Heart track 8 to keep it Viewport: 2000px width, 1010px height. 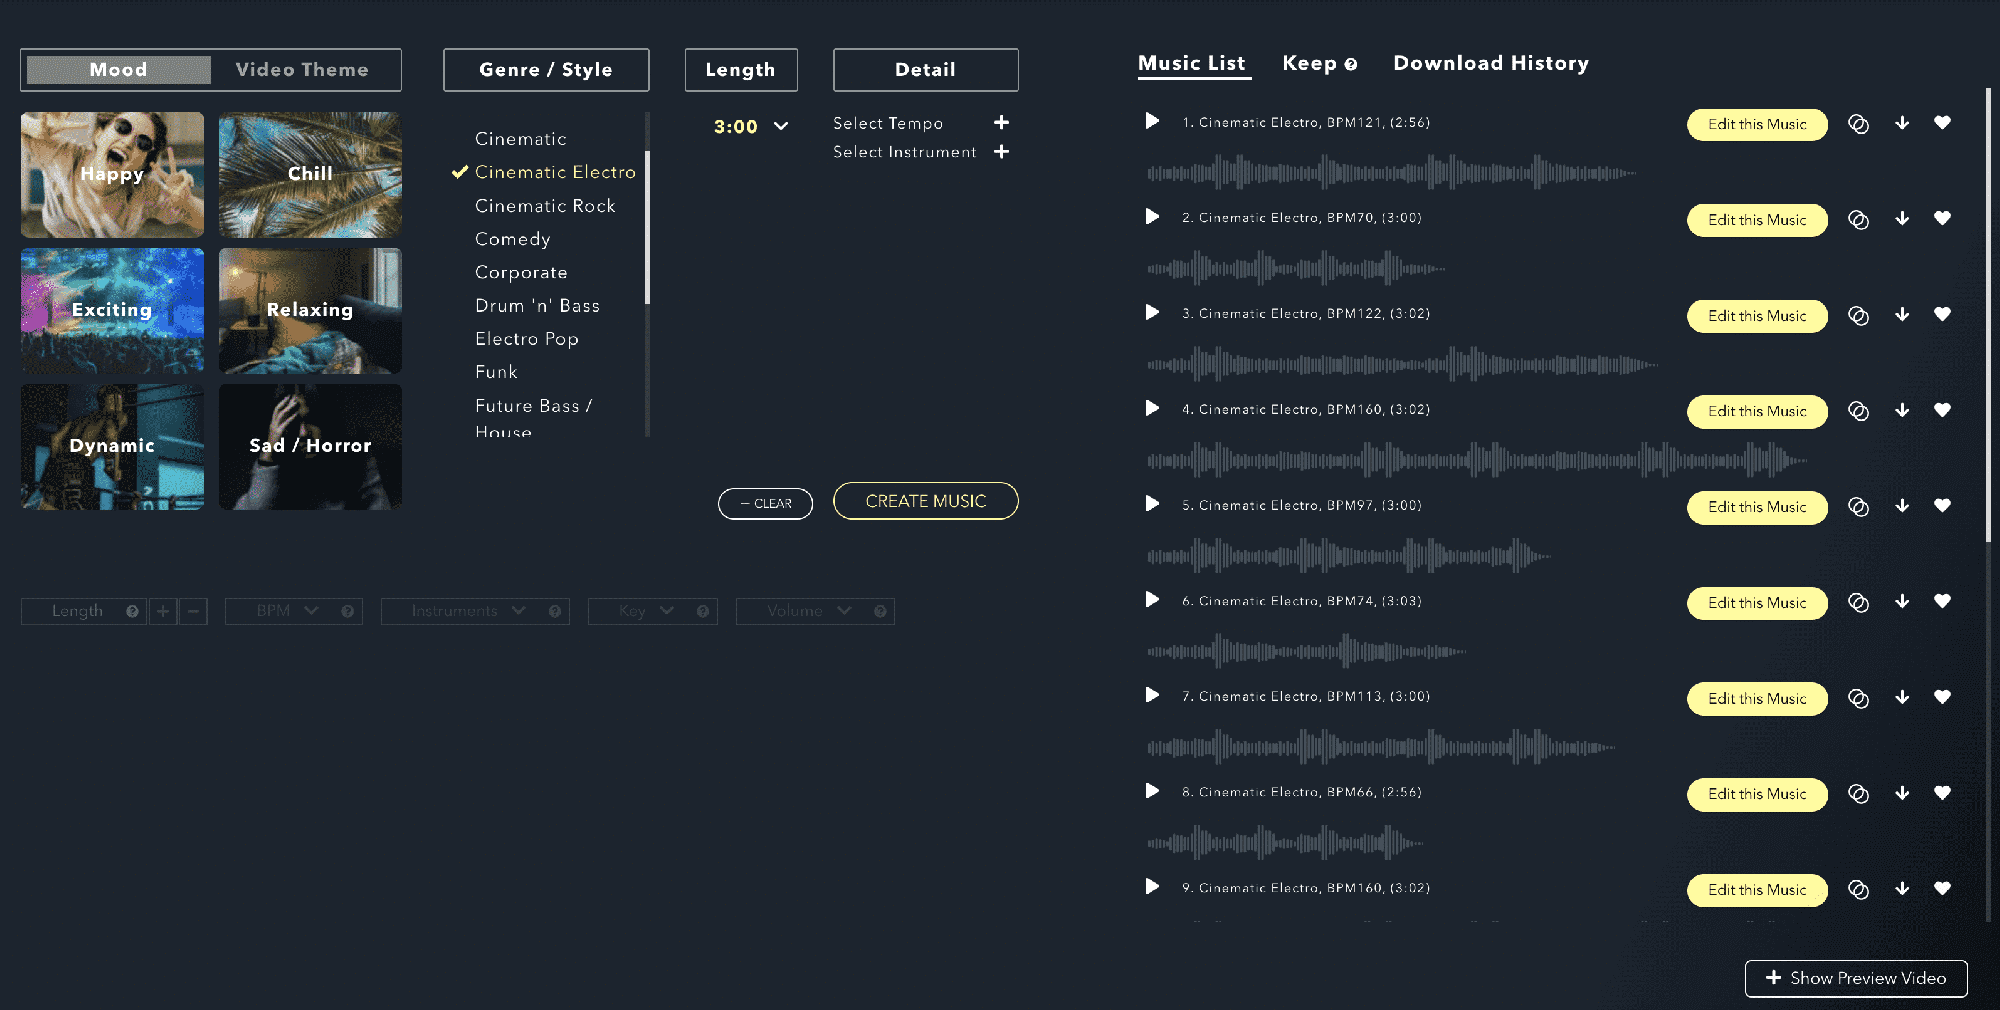[1942, 792]
